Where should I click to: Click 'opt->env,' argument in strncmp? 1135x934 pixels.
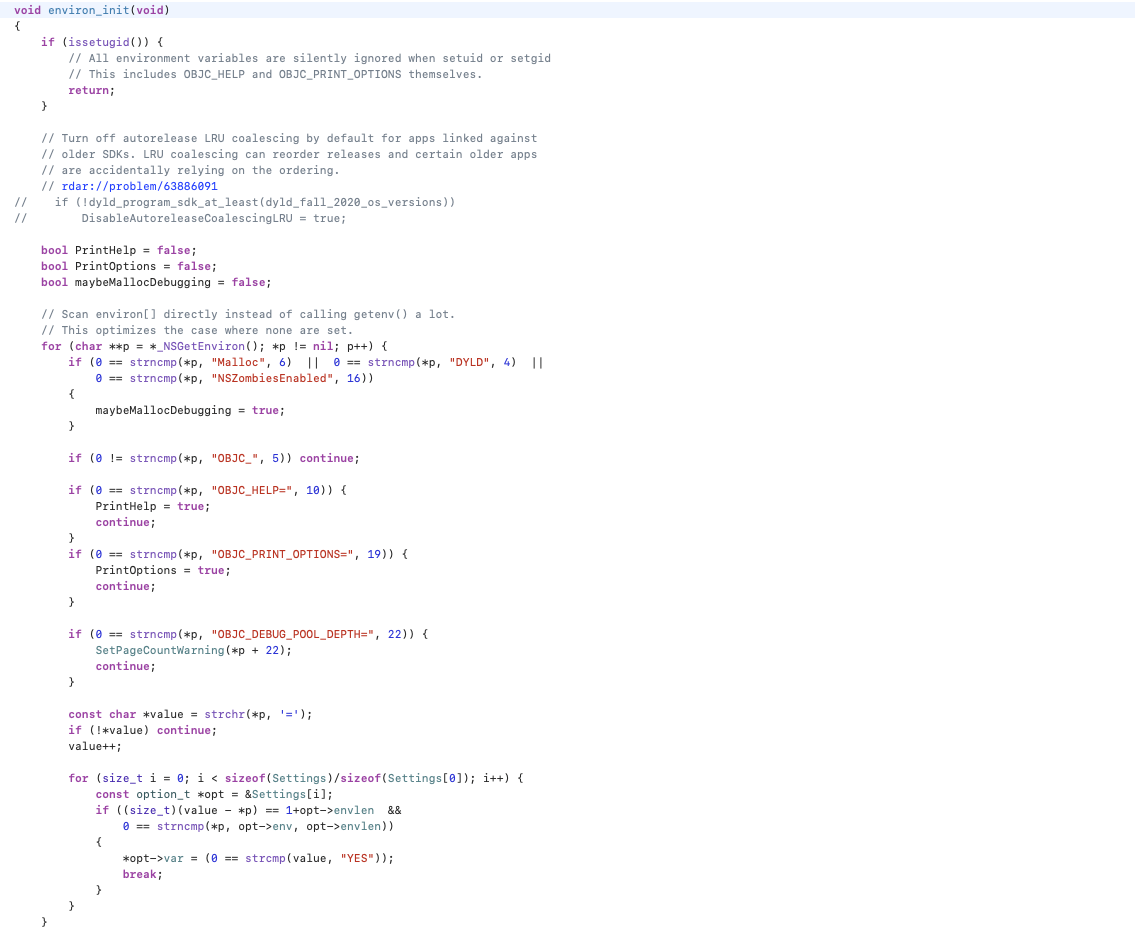(x=269, y=826)
